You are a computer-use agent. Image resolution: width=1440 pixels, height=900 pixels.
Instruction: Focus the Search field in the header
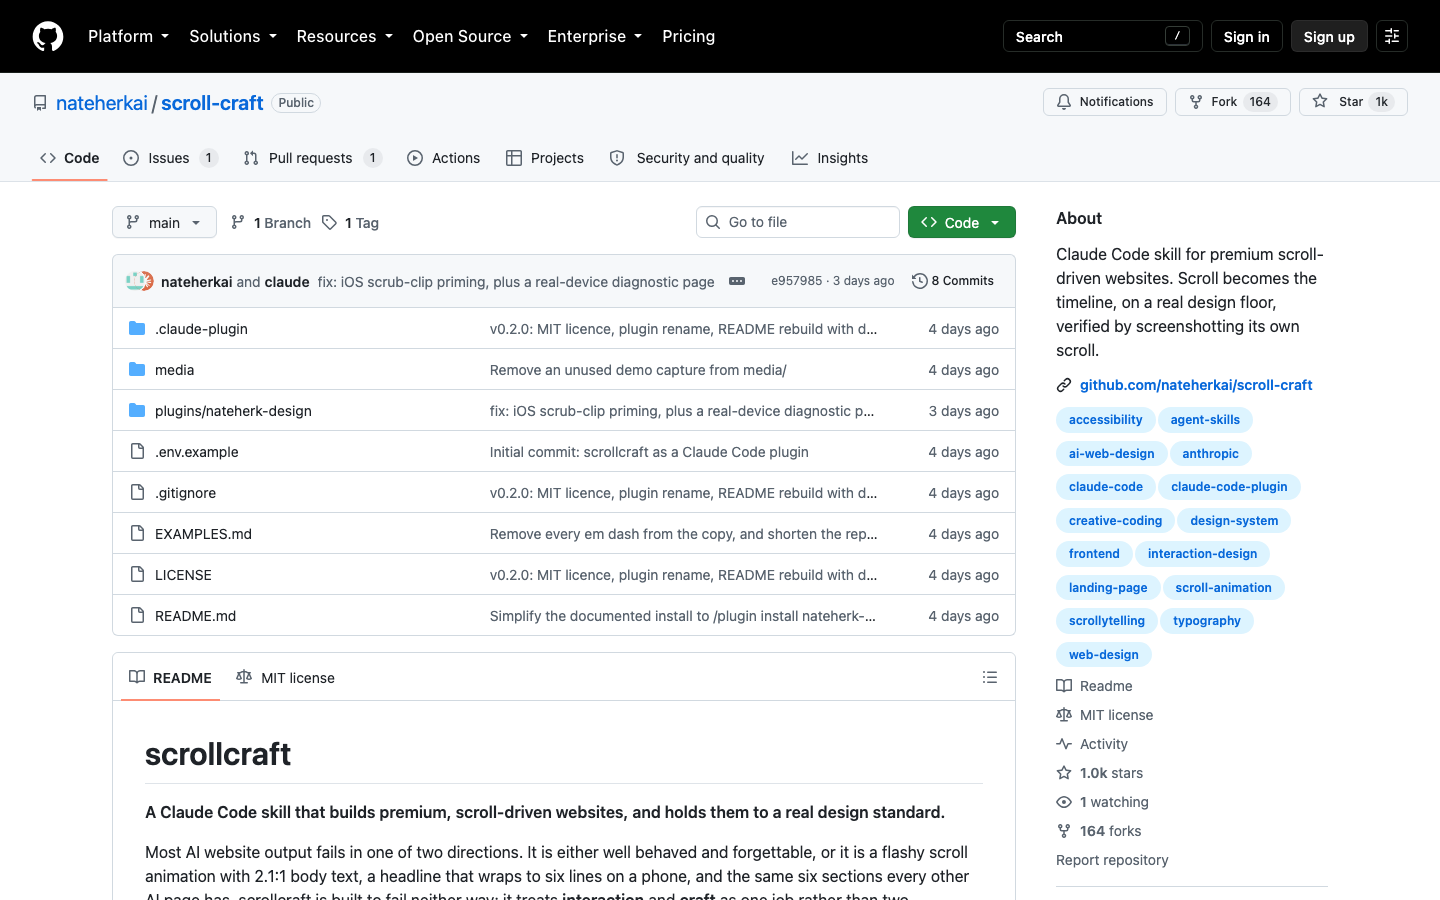point(1102,36)
